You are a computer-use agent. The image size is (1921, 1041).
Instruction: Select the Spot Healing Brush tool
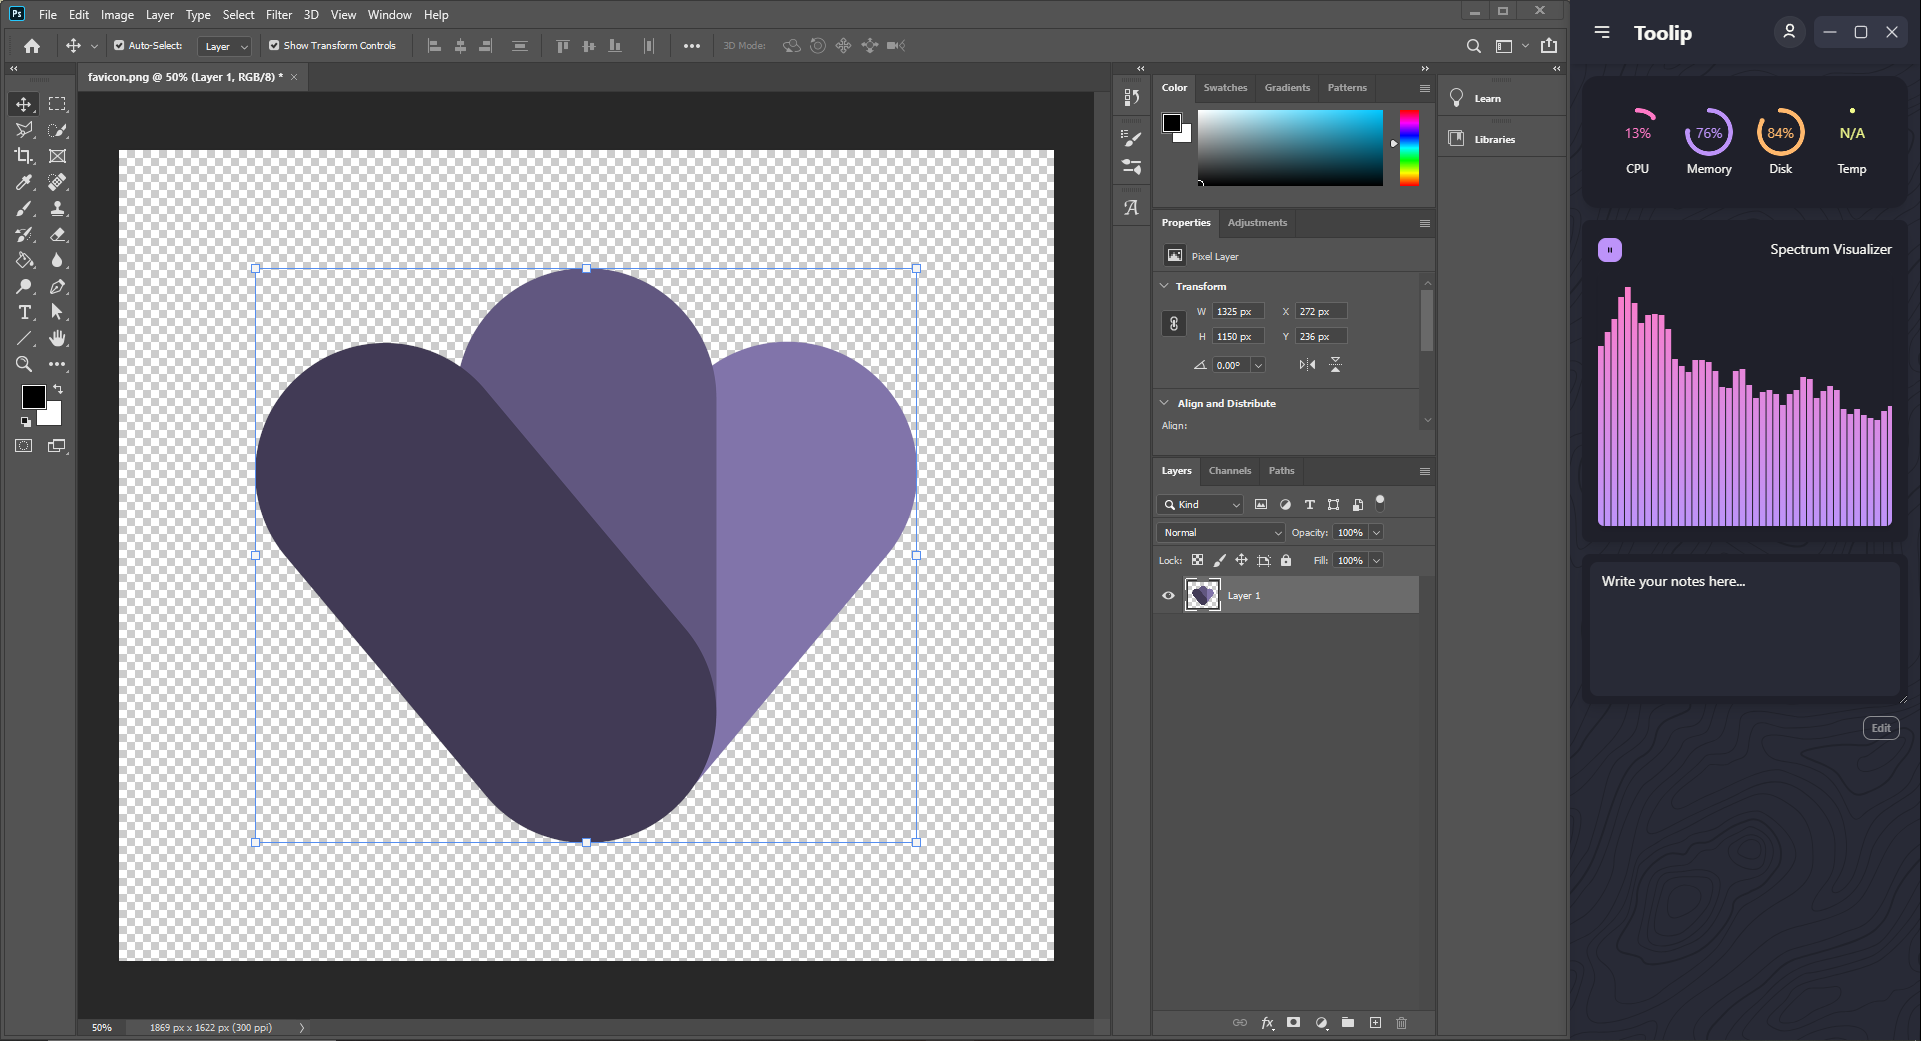[58, 182]
